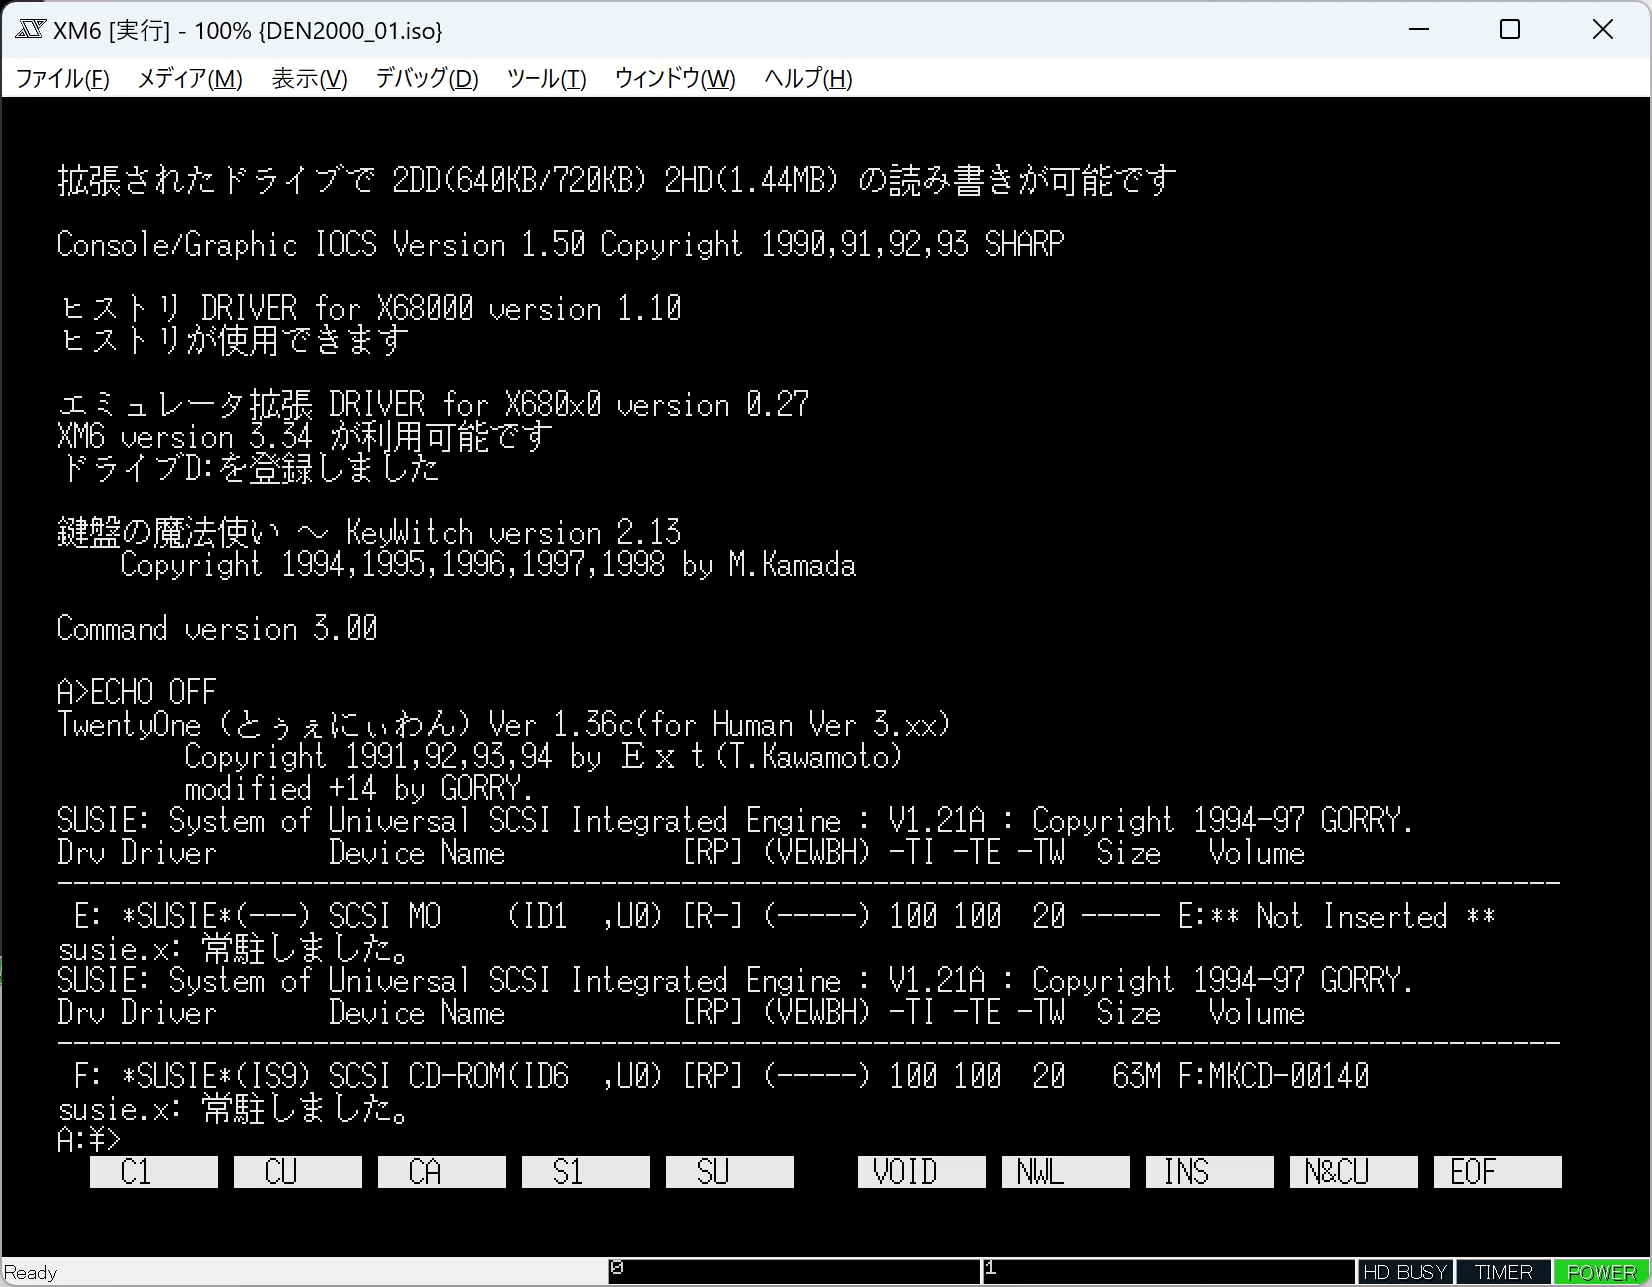The height and width of the screenshot is (1287, 1652).
Task: Click 'SCSI MO' device entry
Action: (385, 916)
